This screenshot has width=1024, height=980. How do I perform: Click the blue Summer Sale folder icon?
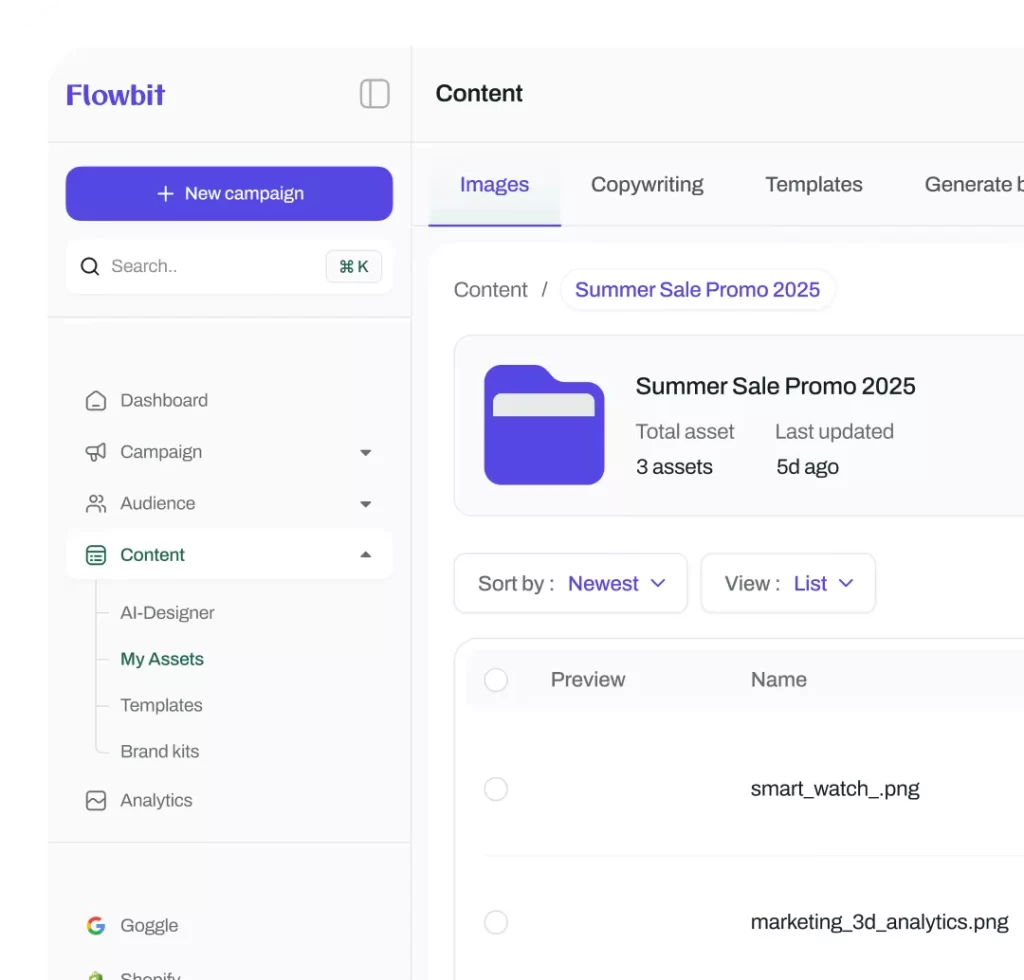tap(544, 424)
